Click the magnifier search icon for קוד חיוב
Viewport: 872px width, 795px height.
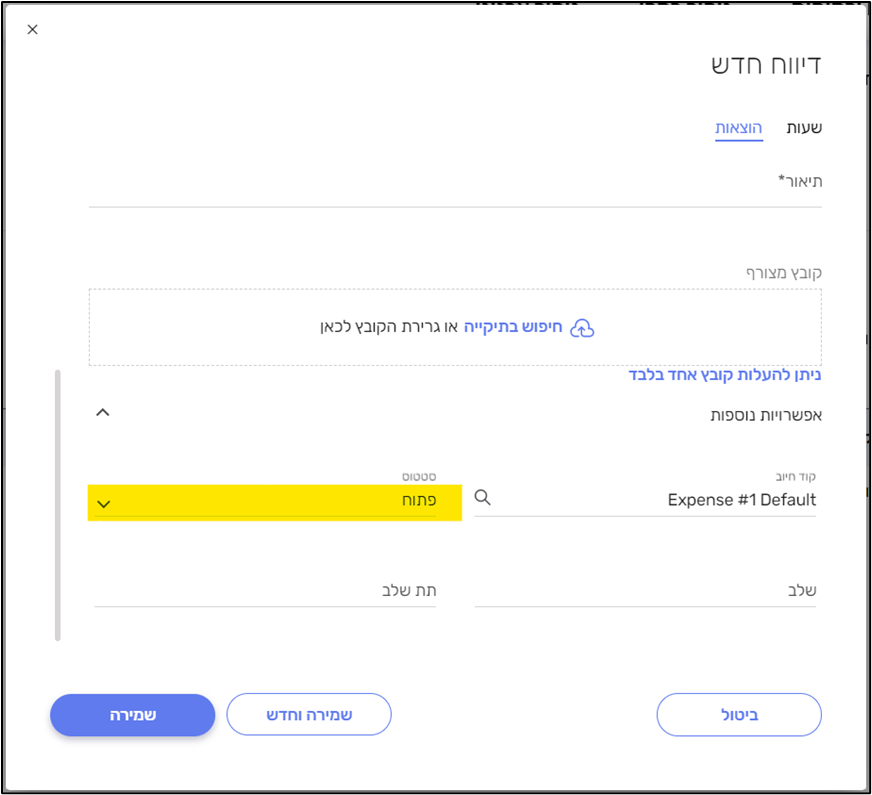point(483,498)
